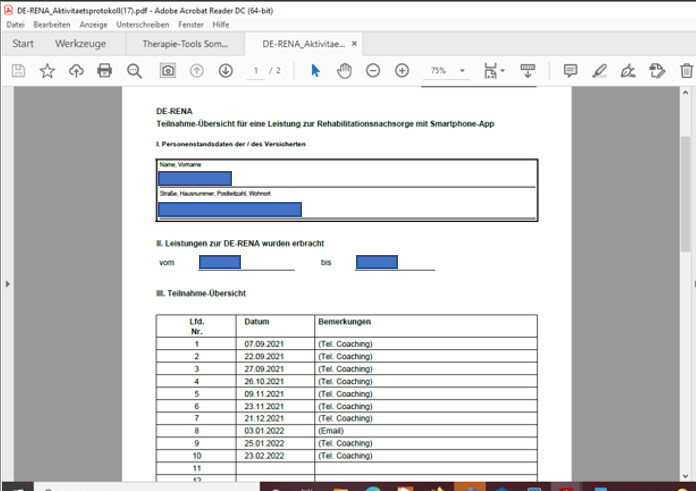Click the upload to cloud icon

tap(76, 71)
